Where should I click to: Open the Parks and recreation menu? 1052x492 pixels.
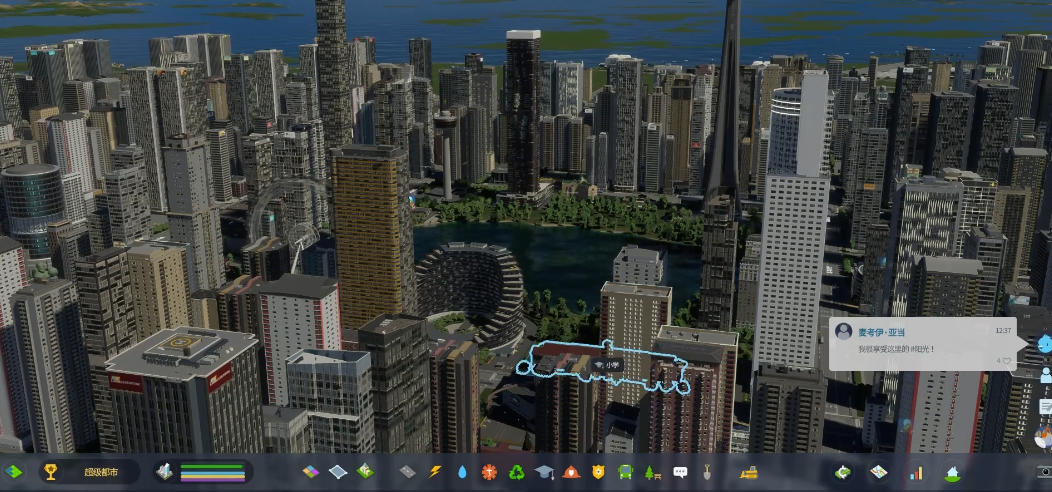coord(653,472)
